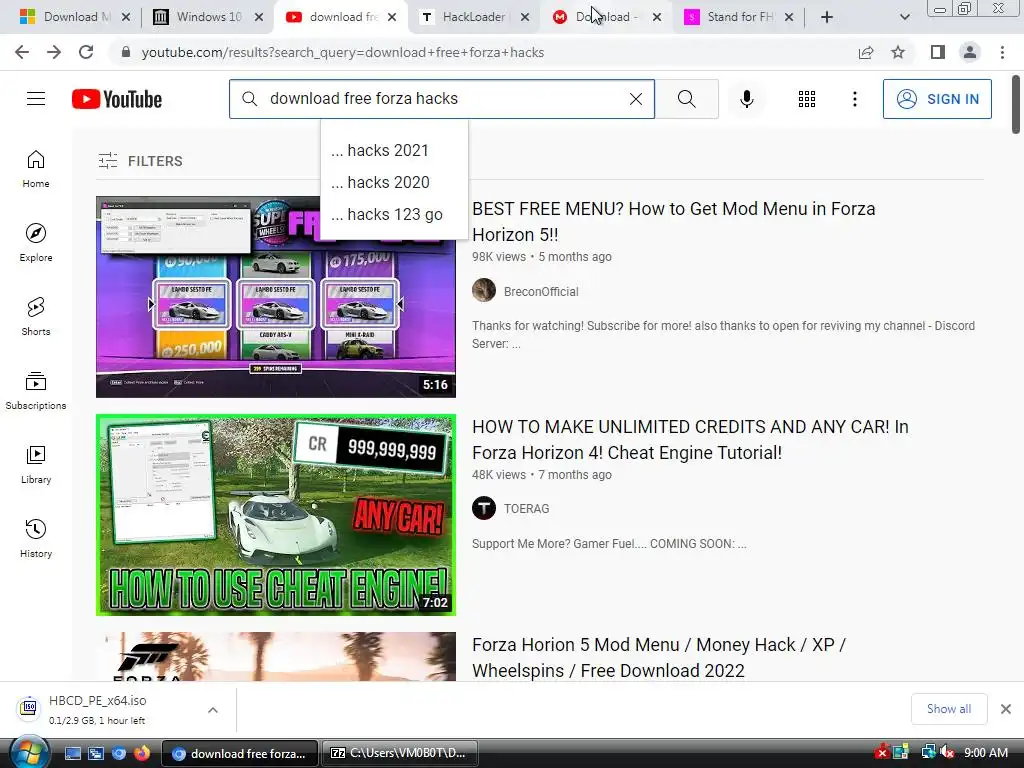Clear the search query with the X
1024x768 pixels.
point(635,99)
